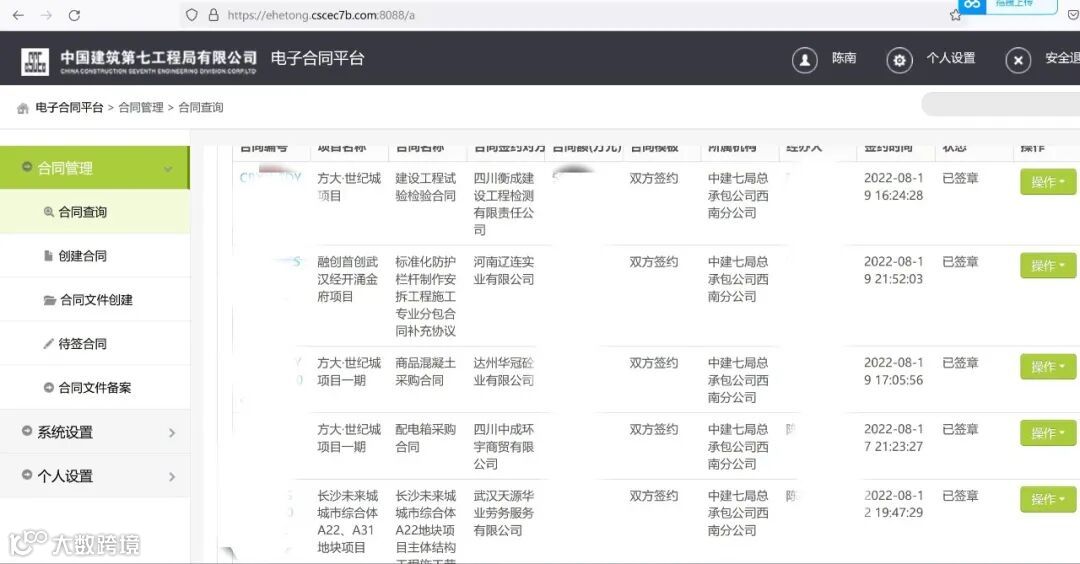Click the CSCEC company logo
The width and height of the screenshot is (1080, 564).
pos(34,61)
